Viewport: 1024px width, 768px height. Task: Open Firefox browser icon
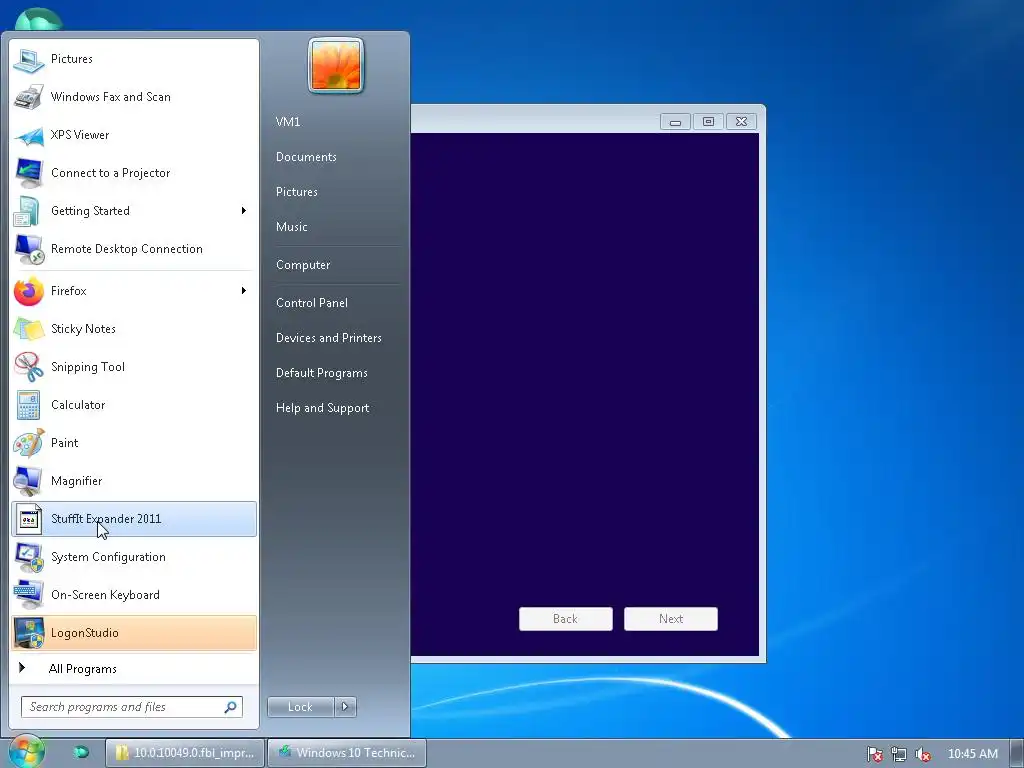point(29,291)
